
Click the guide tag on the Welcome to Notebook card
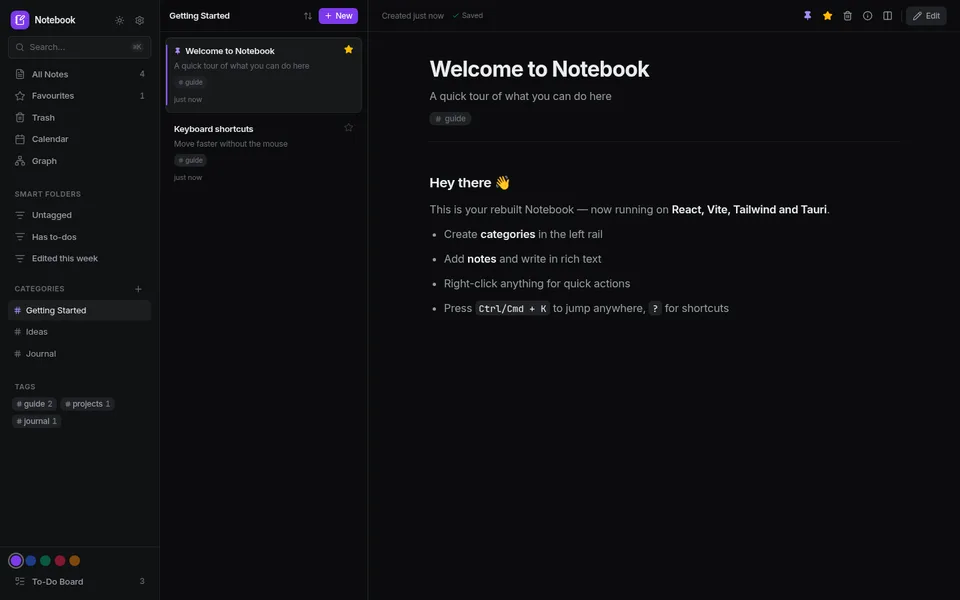(x=190, y=82)
